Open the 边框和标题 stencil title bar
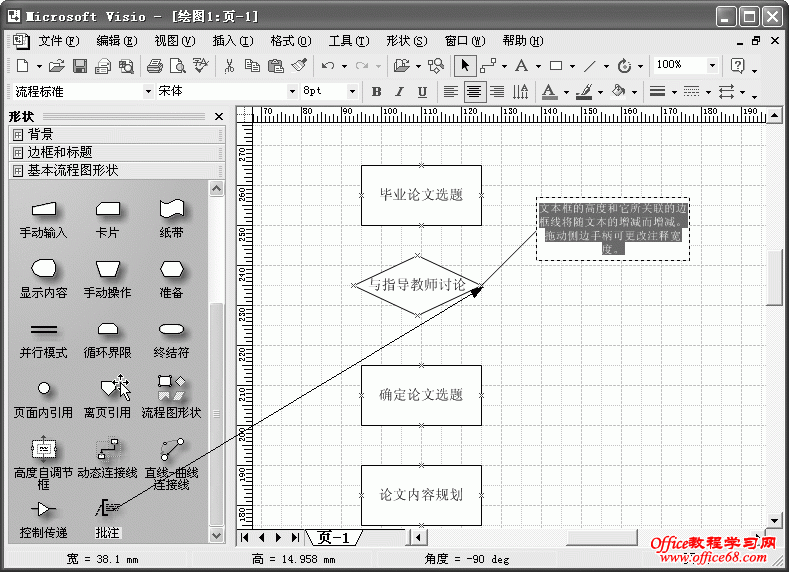 (x=60, y=152)
